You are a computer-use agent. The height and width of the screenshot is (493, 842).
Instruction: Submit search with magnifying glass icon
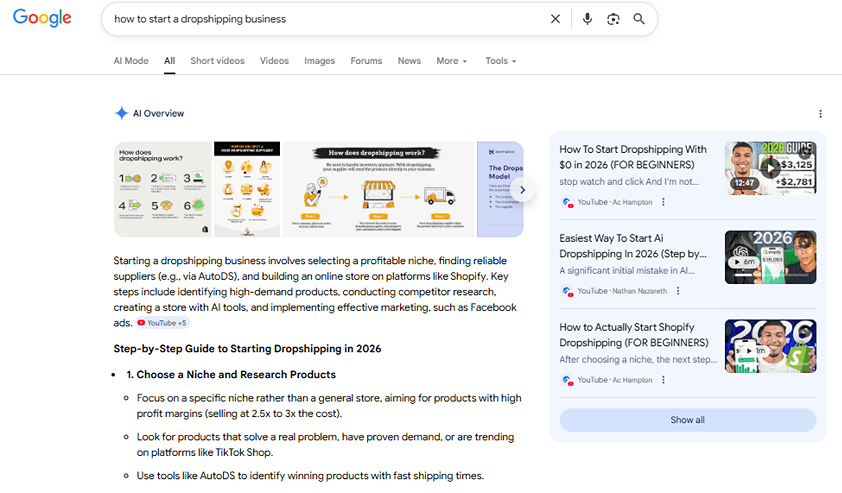coord(638,19)
